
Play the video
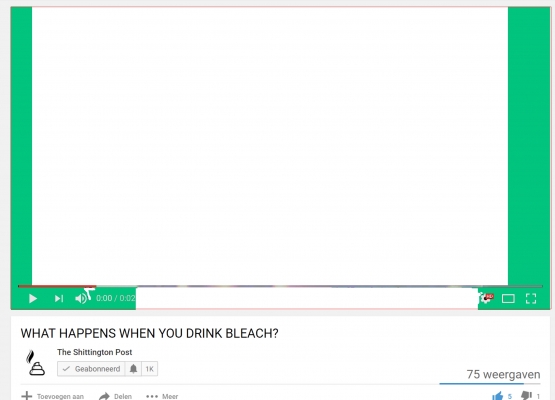[33, 299]
